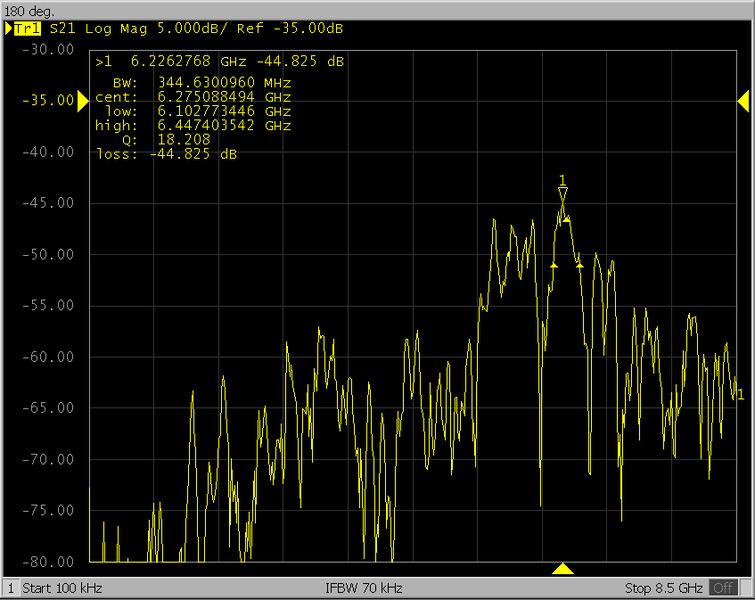Screen dimensions: 755x600
Task: Click the yellow marker triangle on the frequency axis
Action: click(563, 569)
